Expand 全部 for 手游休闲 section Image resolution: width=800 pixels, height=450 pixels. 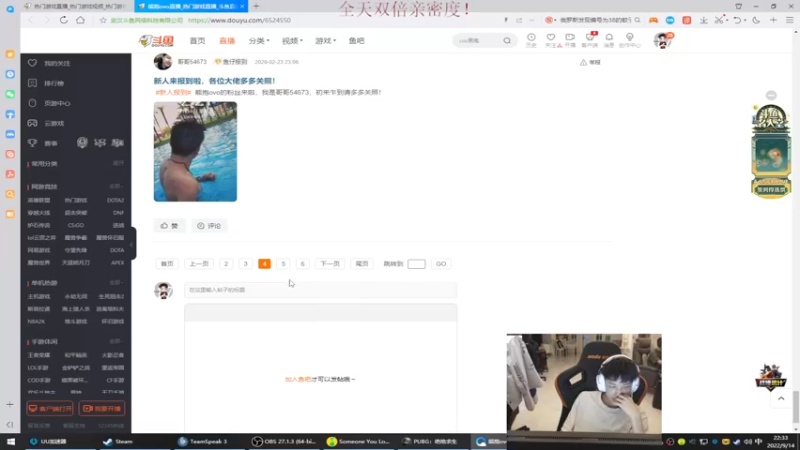pyautogui.click(x=116, y=341)
